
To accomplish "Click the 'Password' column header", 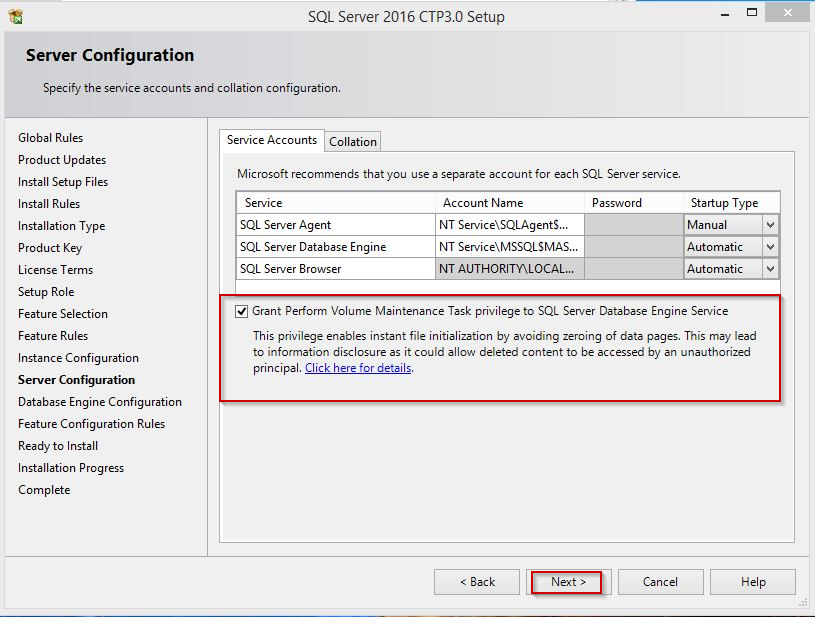I will (634, 203).
